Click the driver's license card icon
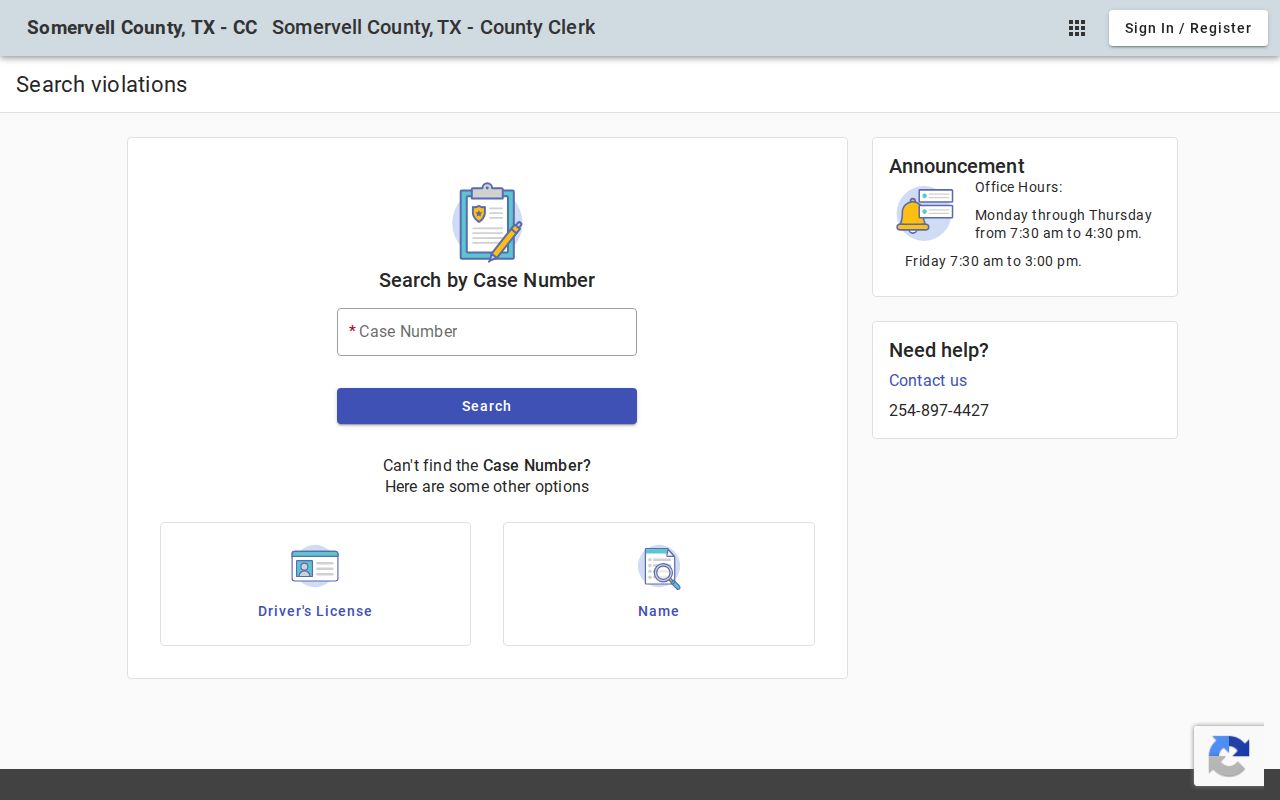Image resolution: width=1280 pixels, height=800 pixels. point(315,567)
